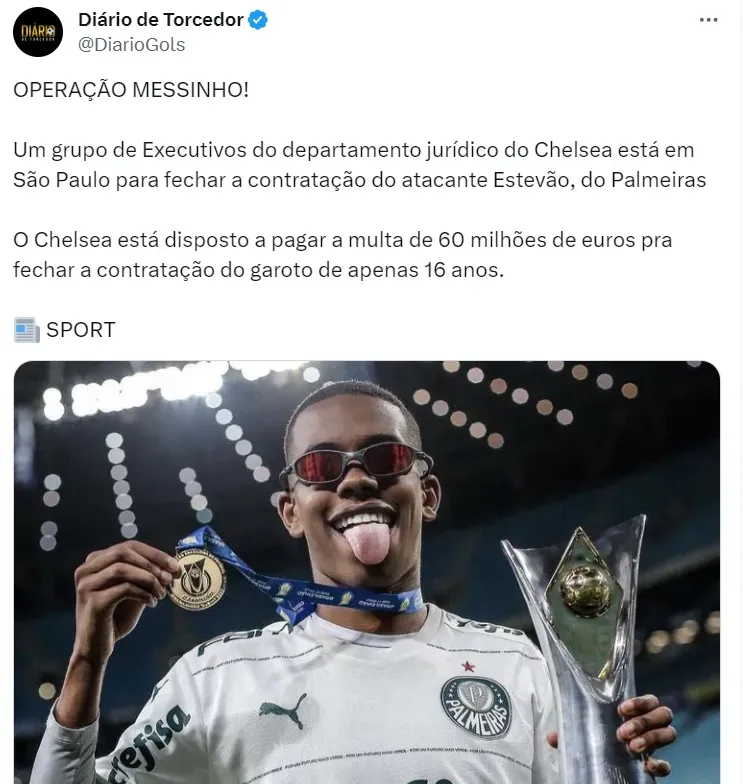Click the Palmeiras crest on the jersey
Screen dimensions: 743x784
click(476, 707)
